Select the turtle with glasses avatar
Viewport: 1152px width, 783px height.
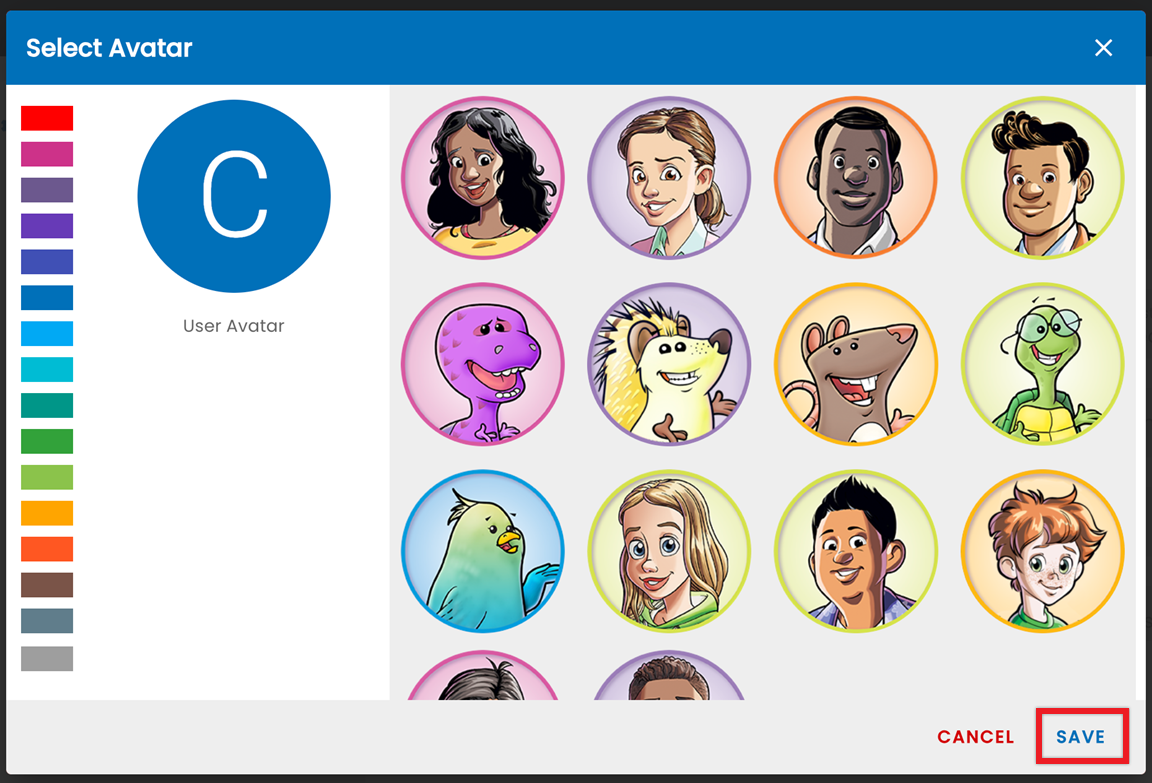pyautogui.click(x=1043, y=364)
